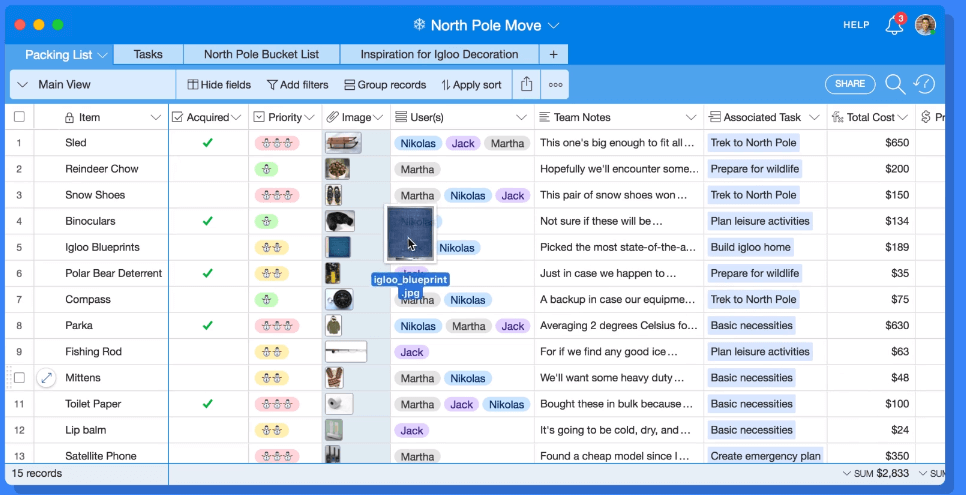Image resolution: width=966 pixels, height=495 pixels.
Task: Click the Reindeer Chow green priority tag
Action: (266, 169)
